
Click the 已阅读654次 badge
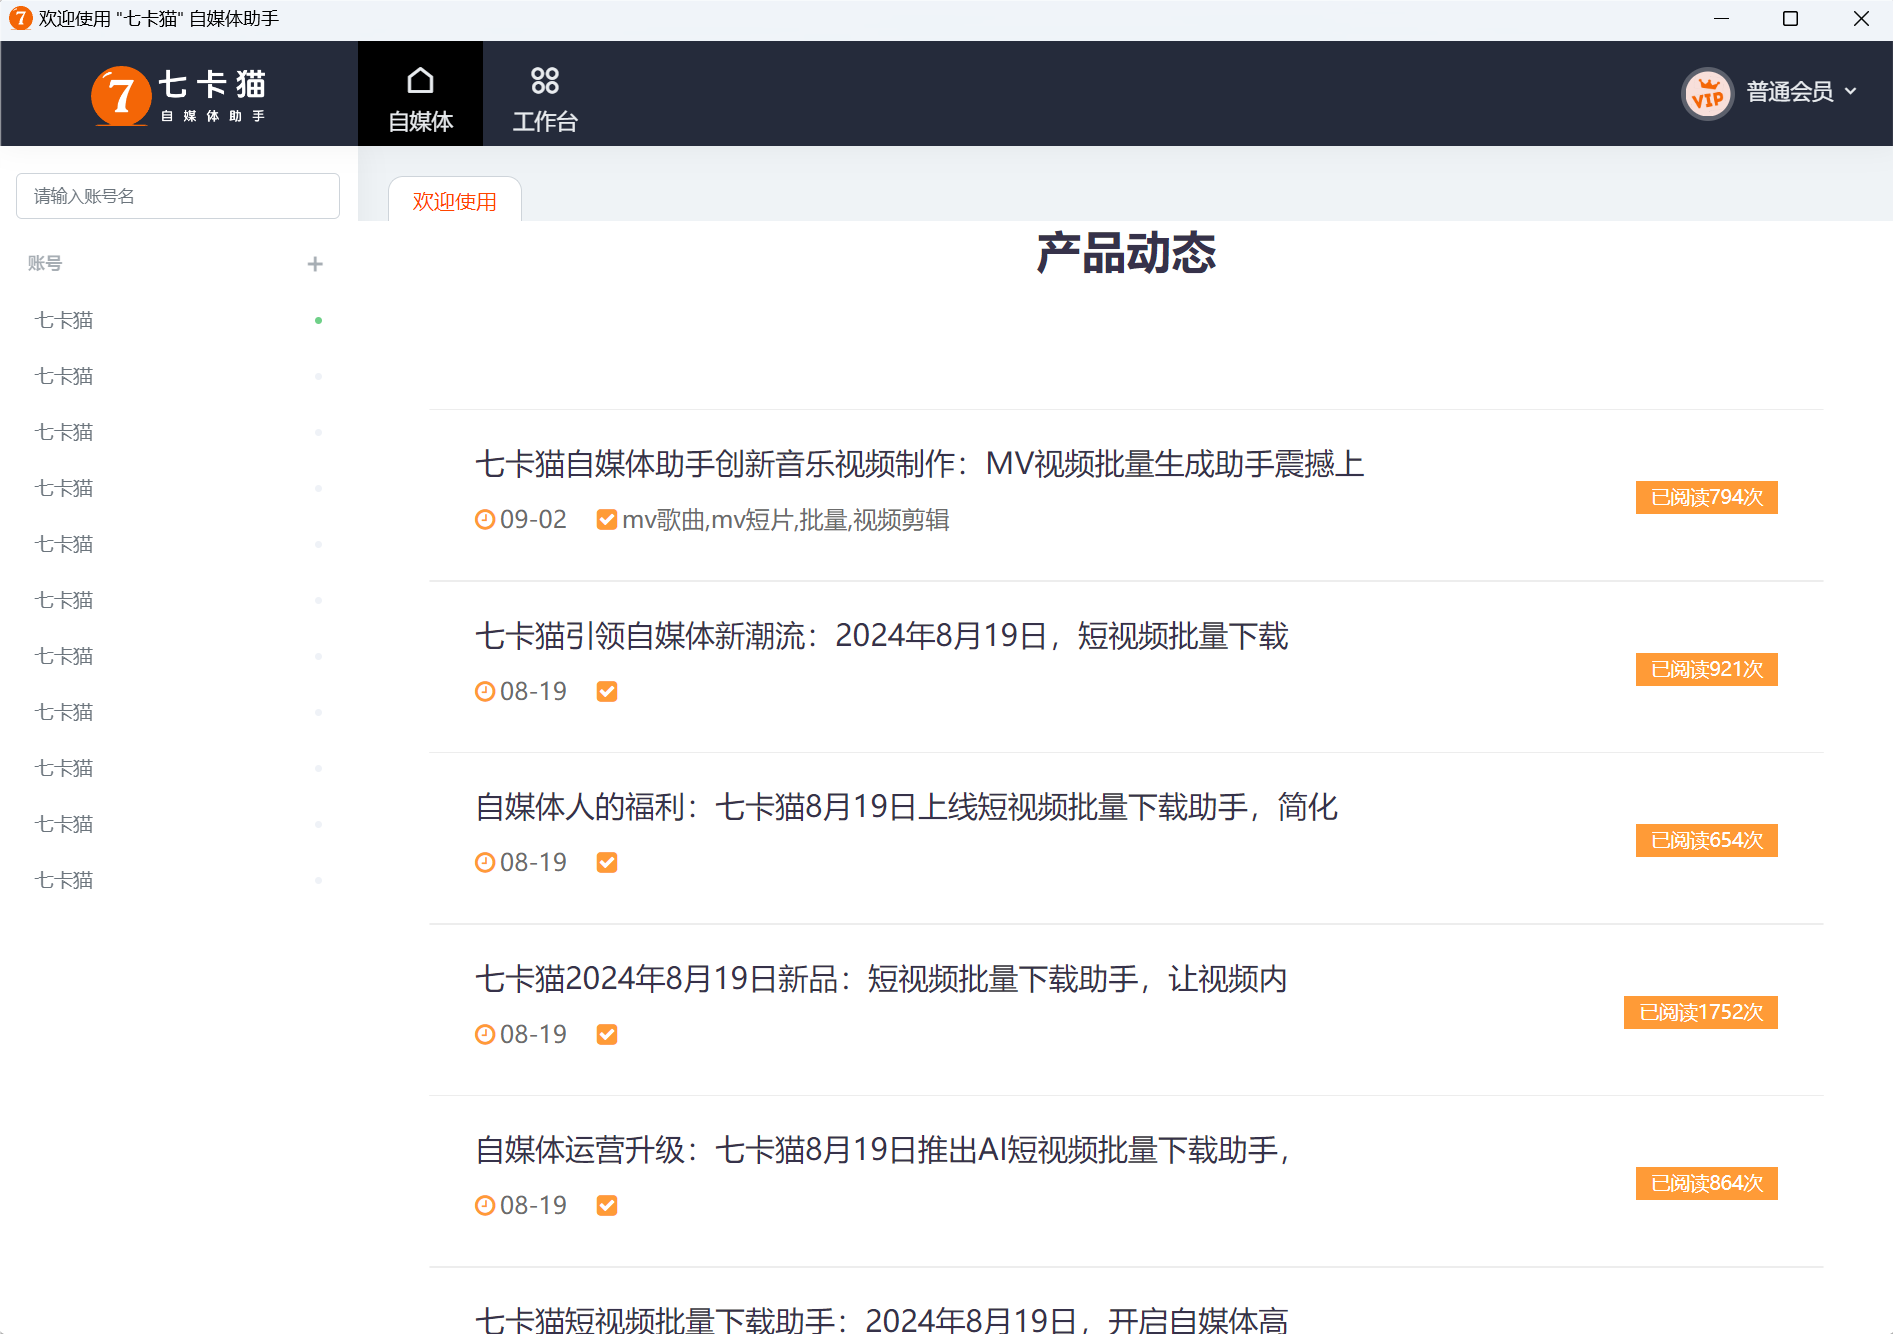[x=1706, y=840]
